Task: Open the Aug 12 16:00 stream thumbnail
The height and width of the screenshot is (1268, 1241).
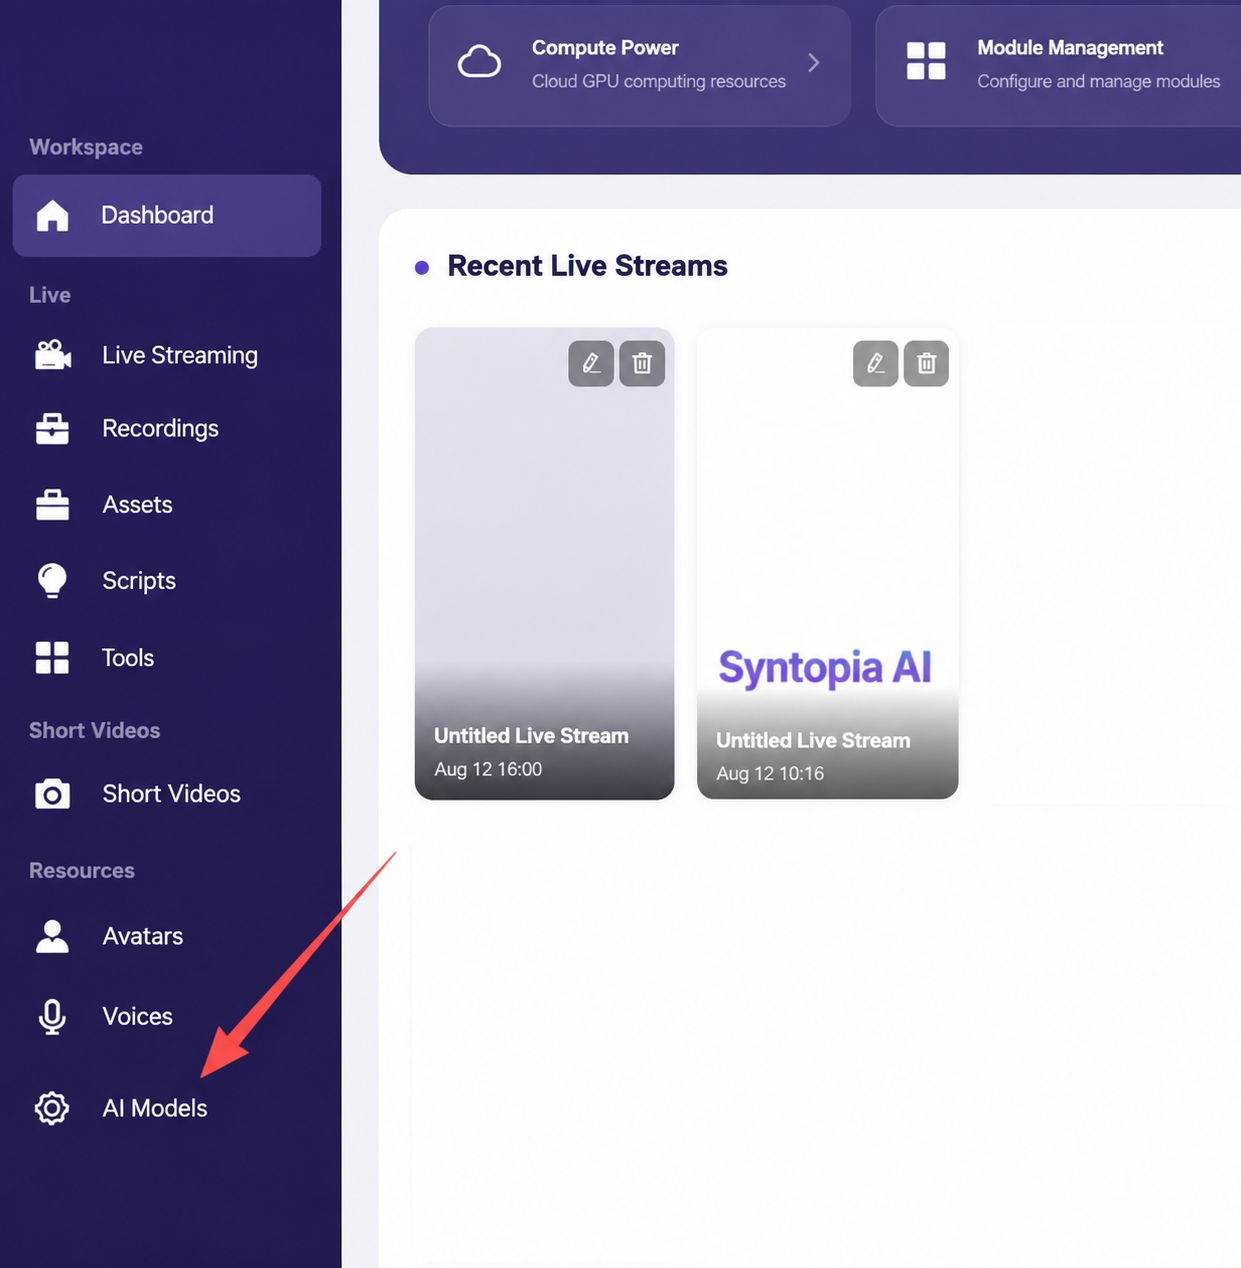Action: point(545,563)
